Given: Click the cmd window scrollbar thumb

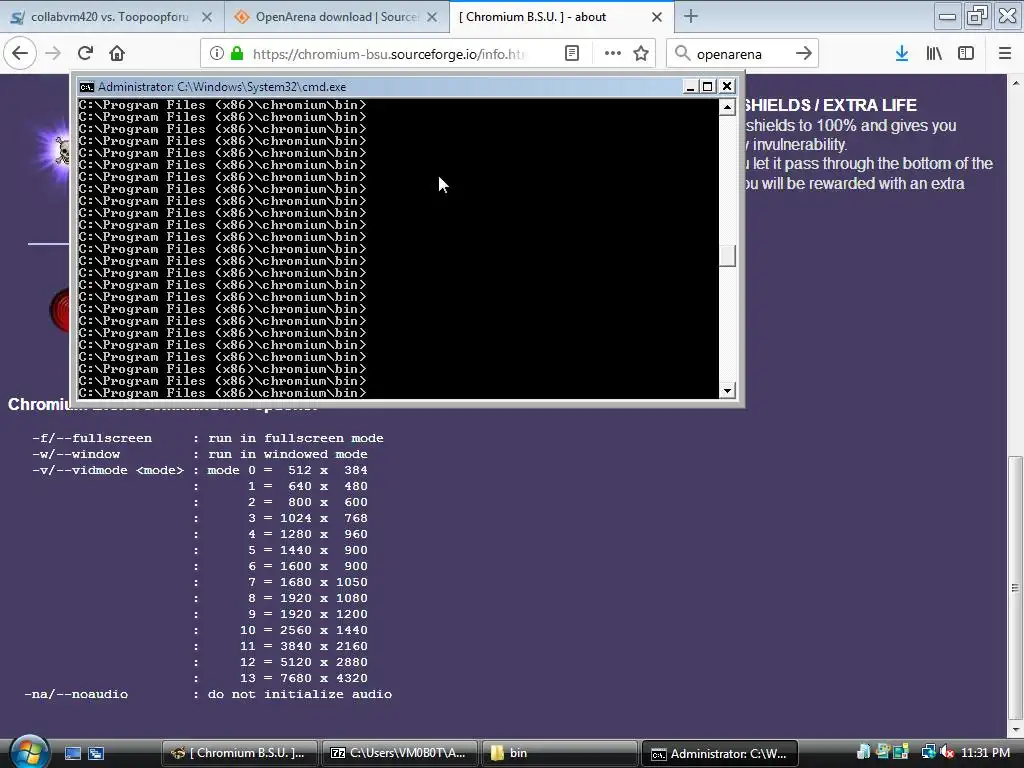Looking at the screenshot, I should pos(727,255).
